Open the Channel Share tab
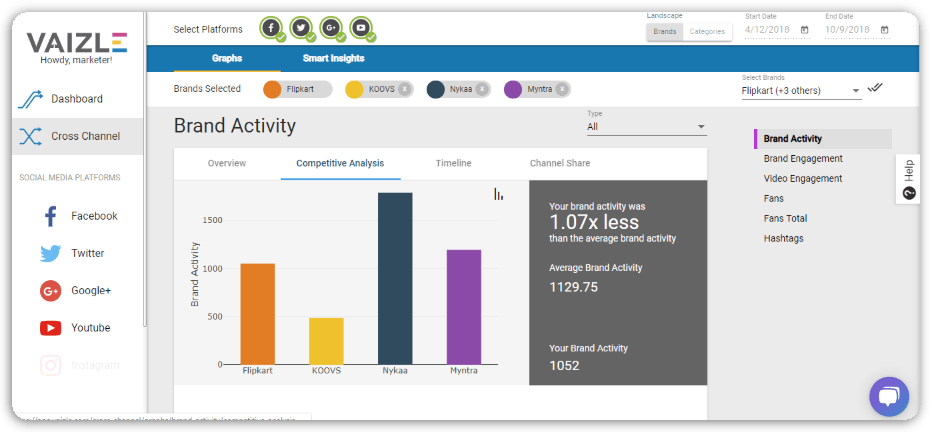This screenshot has height=432, width=932. click(x=560, y=163)
